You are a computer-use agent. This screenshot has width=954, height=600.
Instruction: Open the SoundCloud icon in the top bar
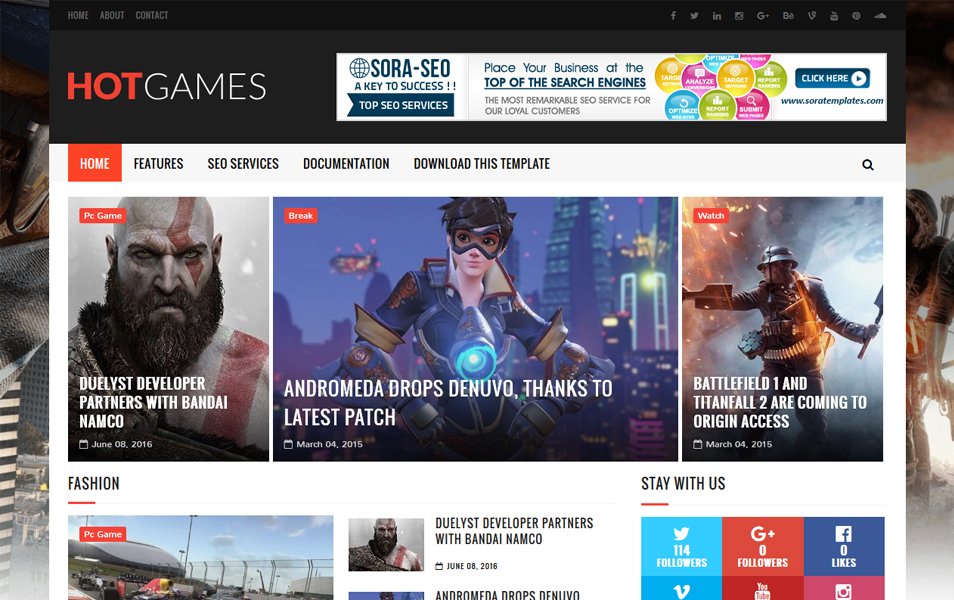coord(879,15)
